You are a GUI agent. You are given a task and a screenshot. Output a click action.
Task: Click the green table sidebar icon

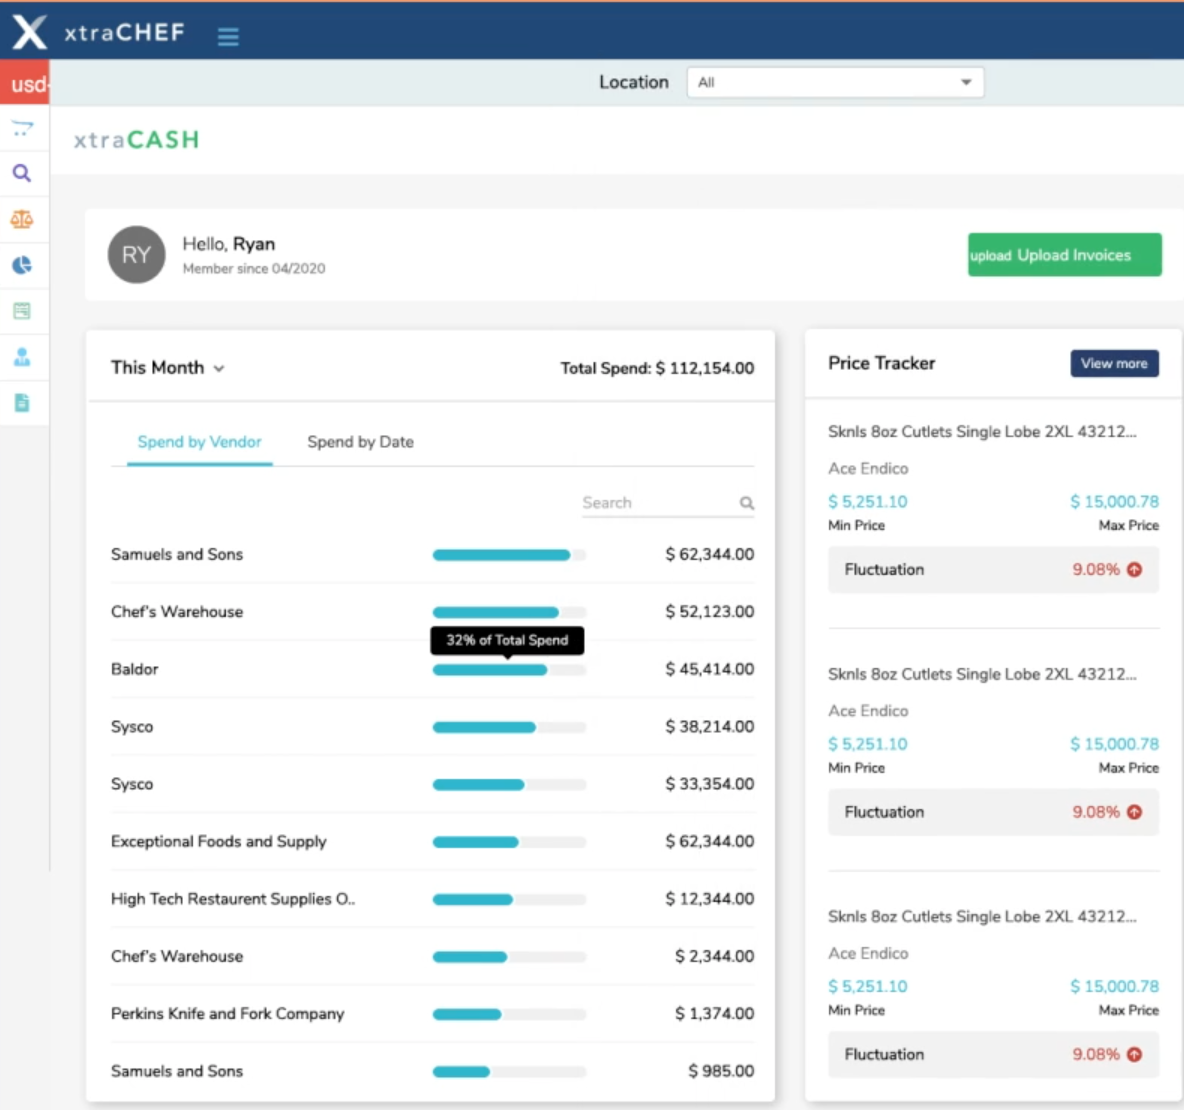point(22,311)
